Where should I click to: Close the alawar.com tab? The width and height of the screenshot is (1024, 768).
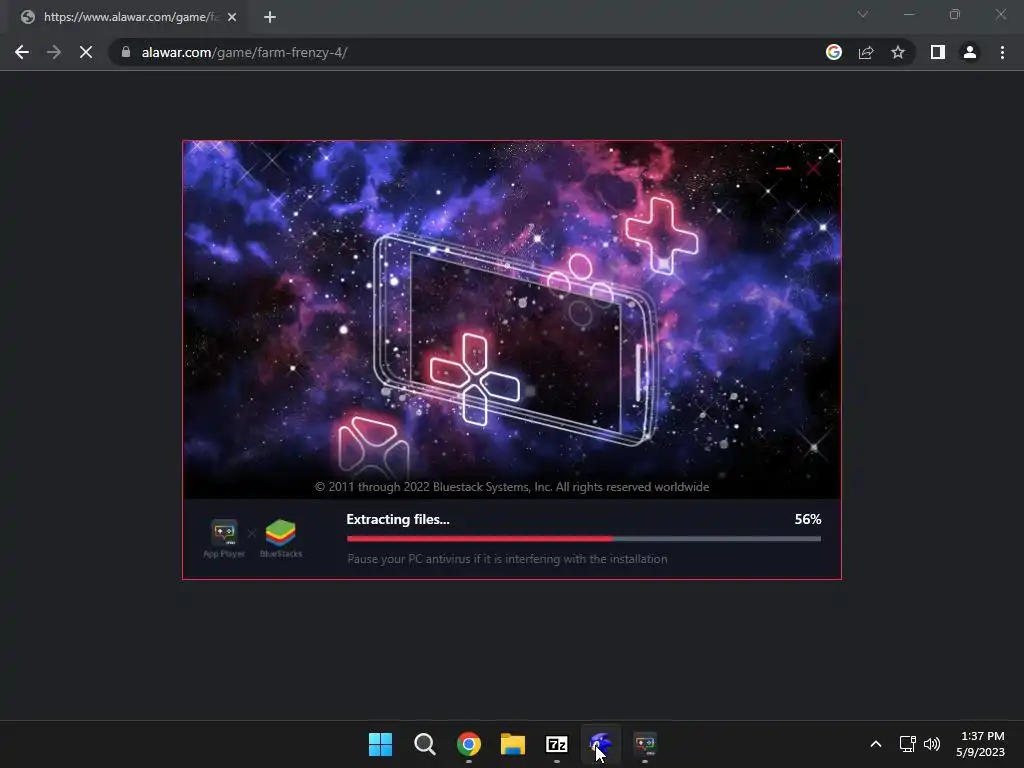(232, 17)
